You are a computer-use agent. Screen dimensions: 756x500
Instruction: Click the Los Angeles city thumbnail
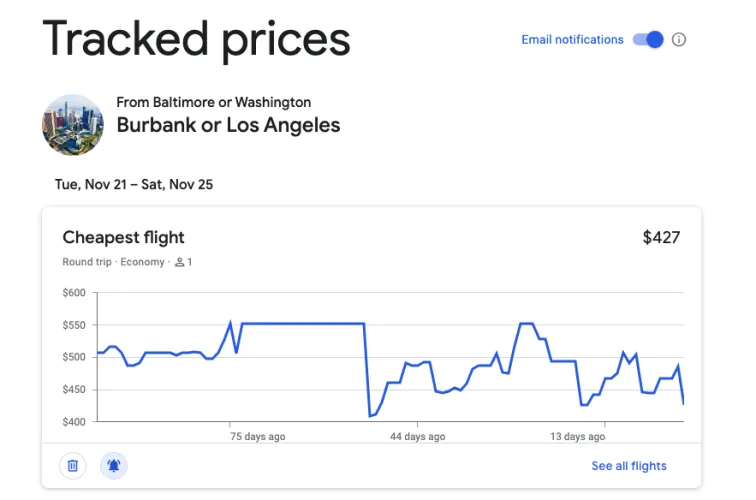coord(72,125)
